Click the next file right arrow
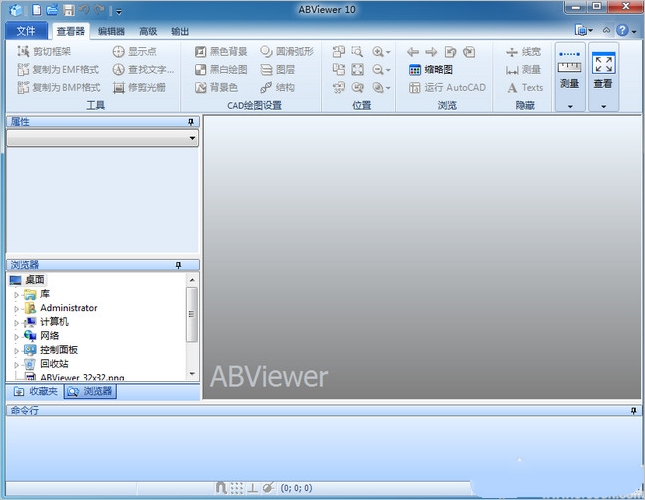Image resolution: width=645 pixels, height=500 pixels. pyautogui.click(x=431, y=52)
